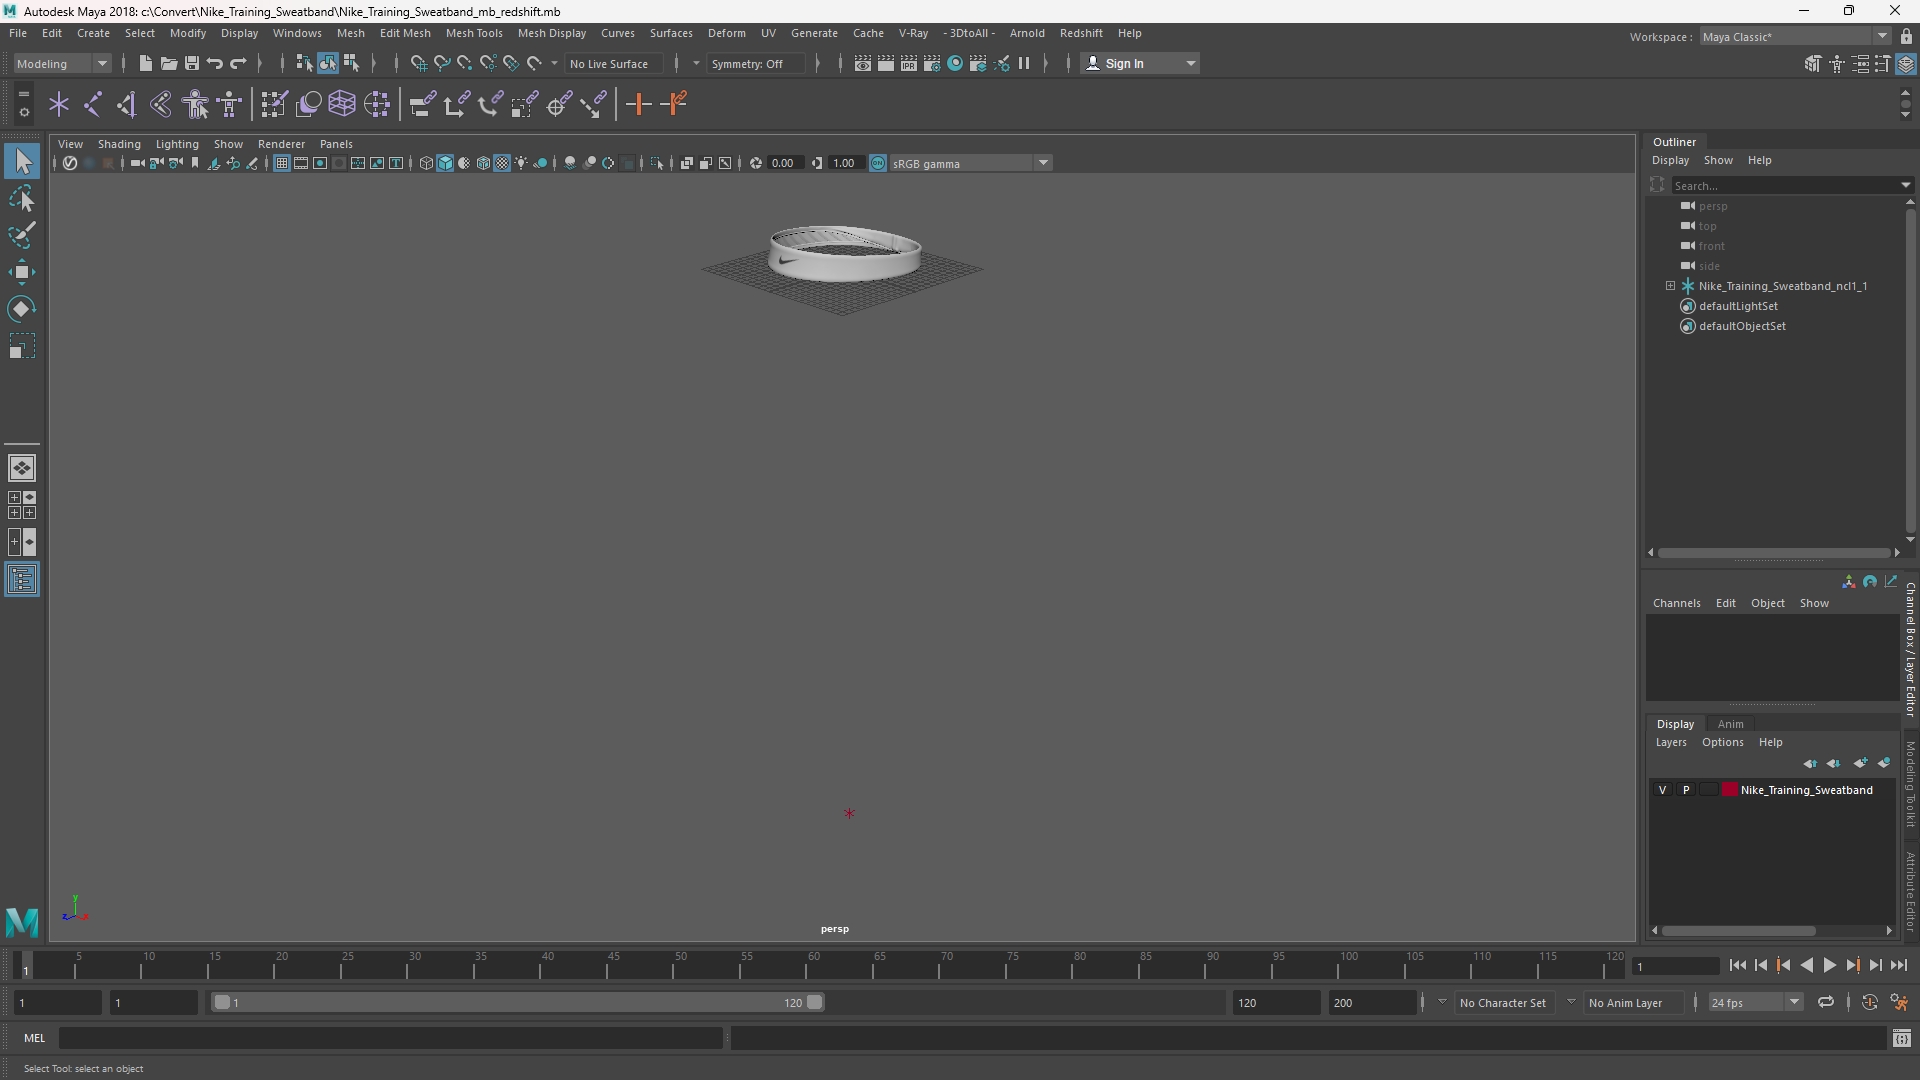Toggle select by hierarchy mode
This screenshot has width=1920, height=1080.
click(x=304, y=63)
